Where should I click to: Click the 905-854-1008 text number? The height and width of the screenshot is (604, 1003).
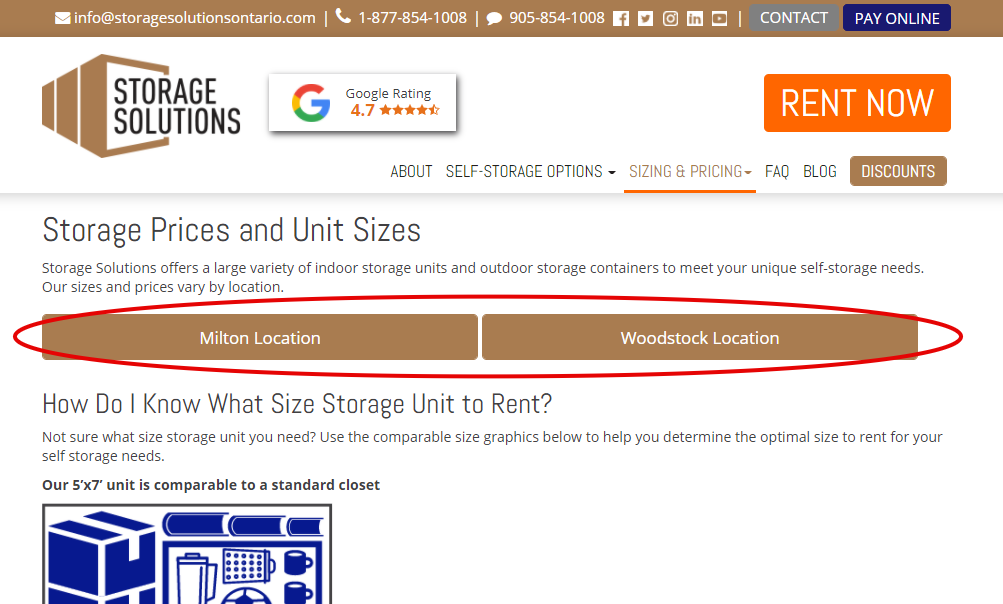557,18
